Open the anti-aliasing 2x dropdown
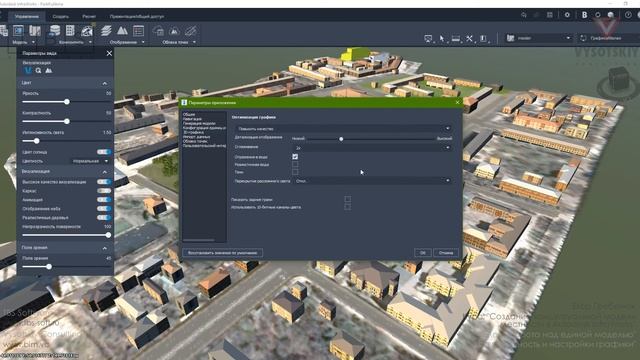640x360 pixels. (373, 148)
